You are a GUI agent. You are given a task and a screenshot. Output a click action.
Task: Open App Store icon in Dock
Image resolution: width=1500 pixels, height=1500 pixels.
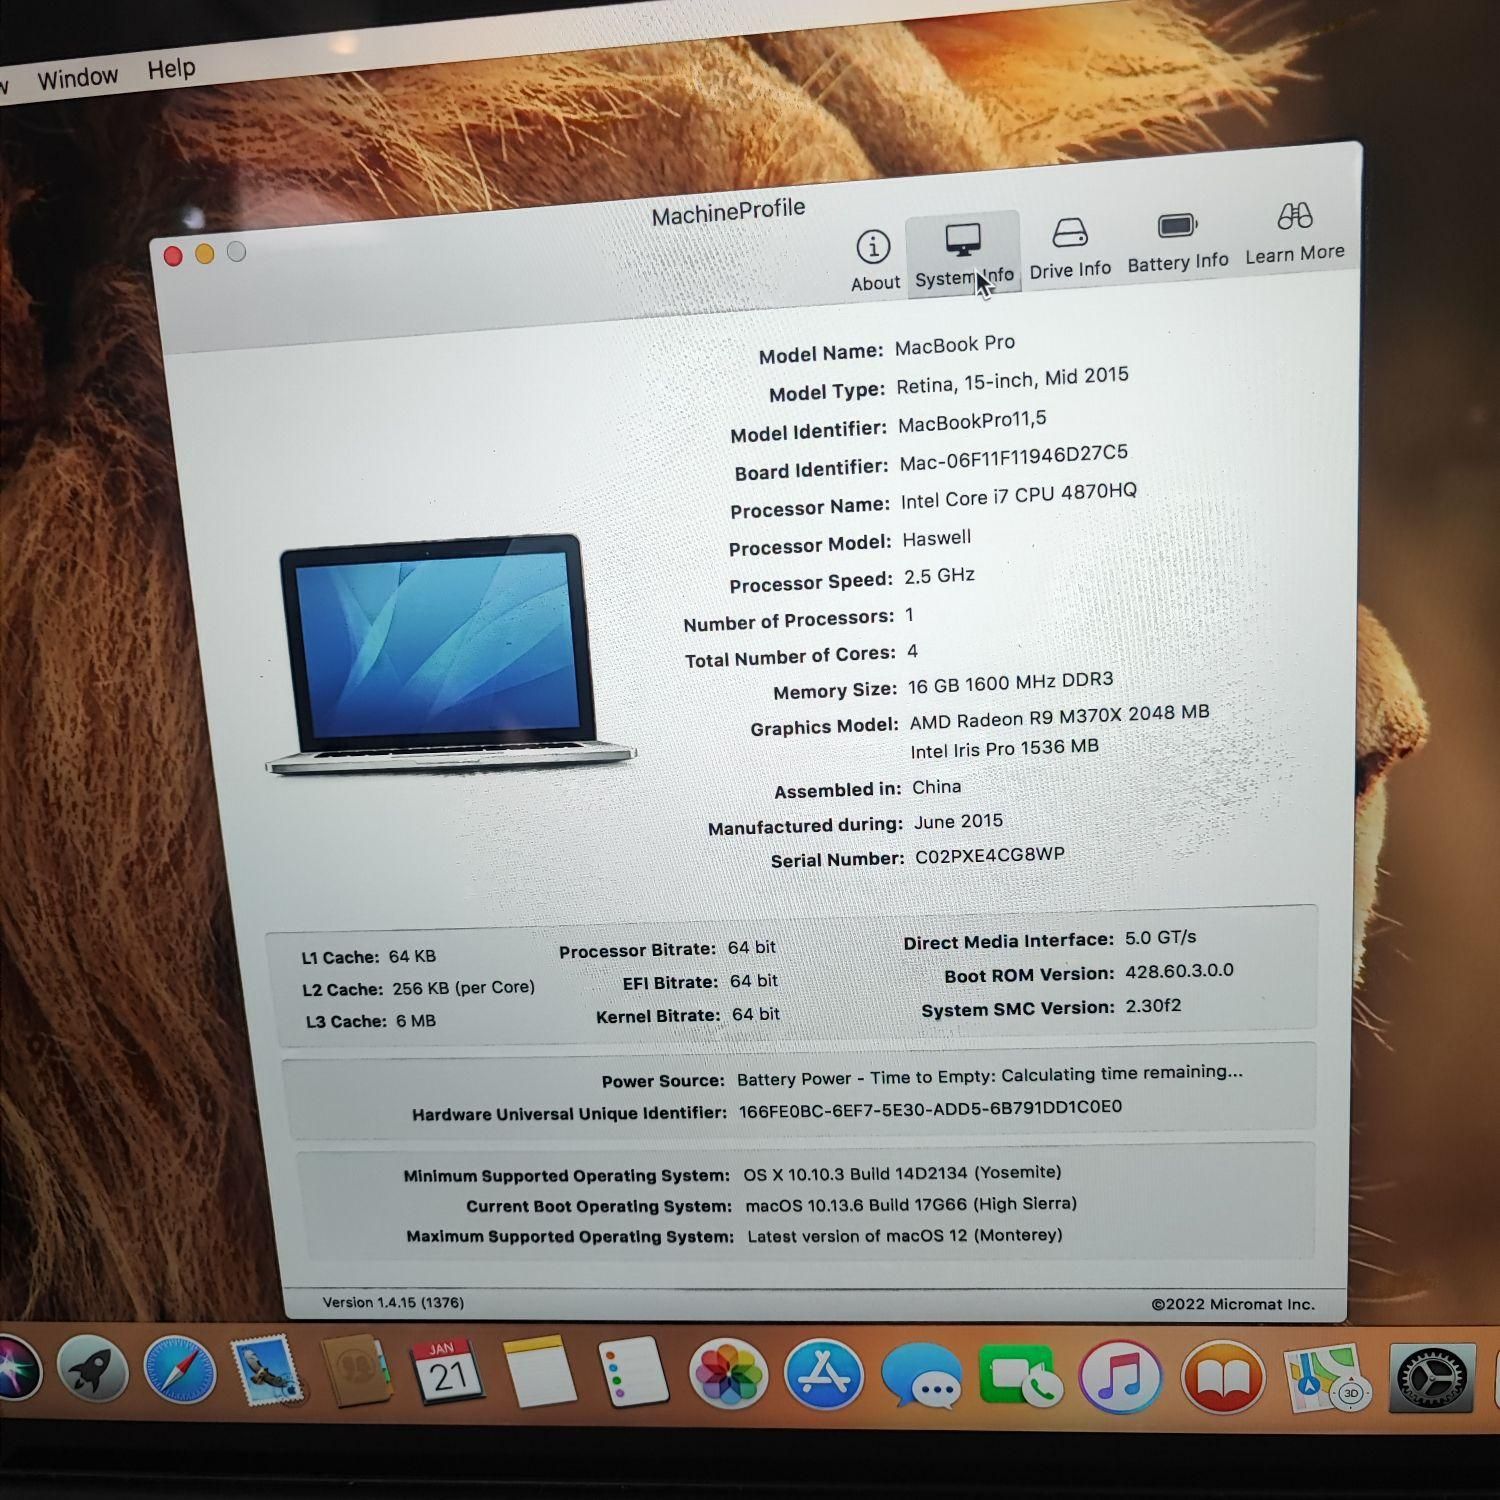(x=824, y=1374)
